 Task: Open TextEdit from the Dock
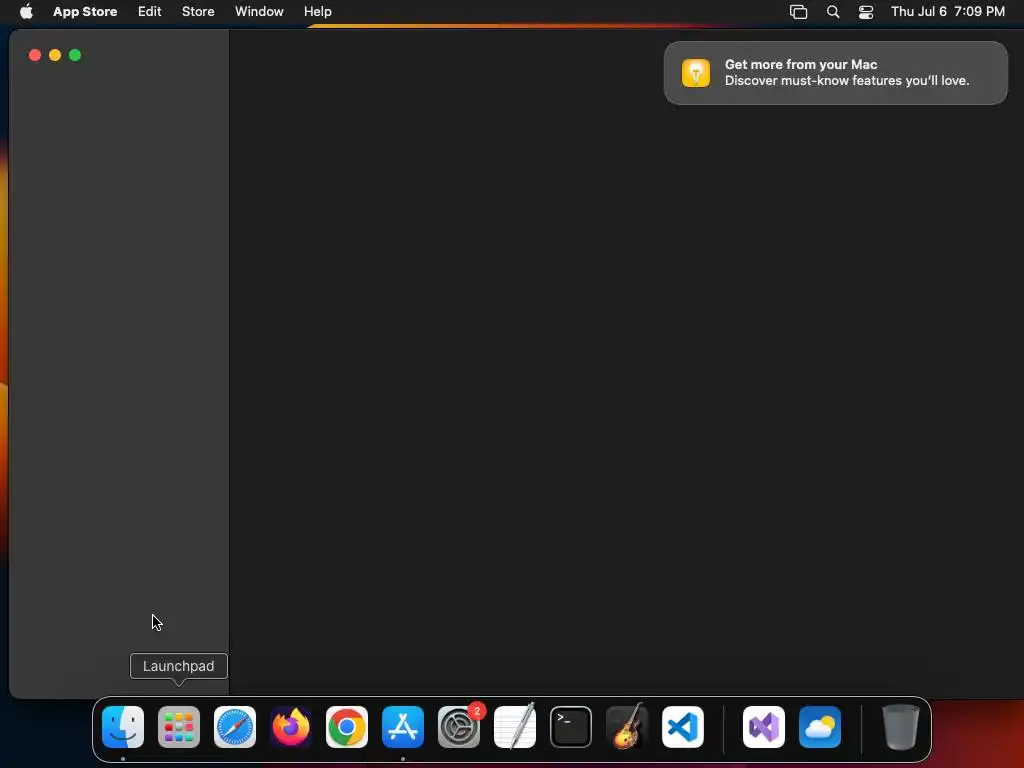[515, 727]
